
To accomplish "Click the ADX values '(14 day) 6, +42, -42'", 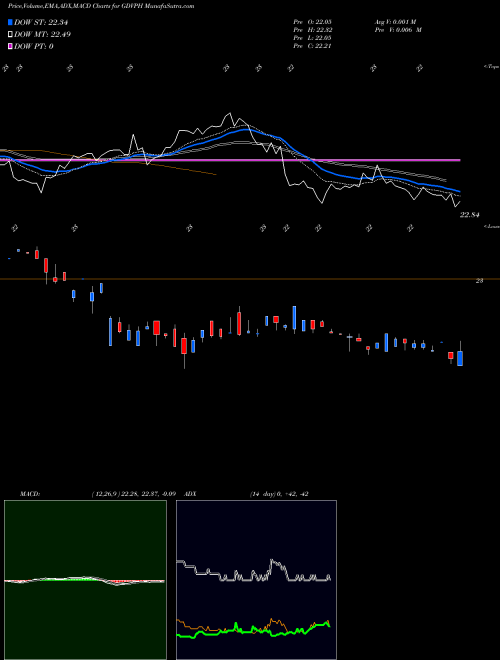I will [x=279, y=494].
